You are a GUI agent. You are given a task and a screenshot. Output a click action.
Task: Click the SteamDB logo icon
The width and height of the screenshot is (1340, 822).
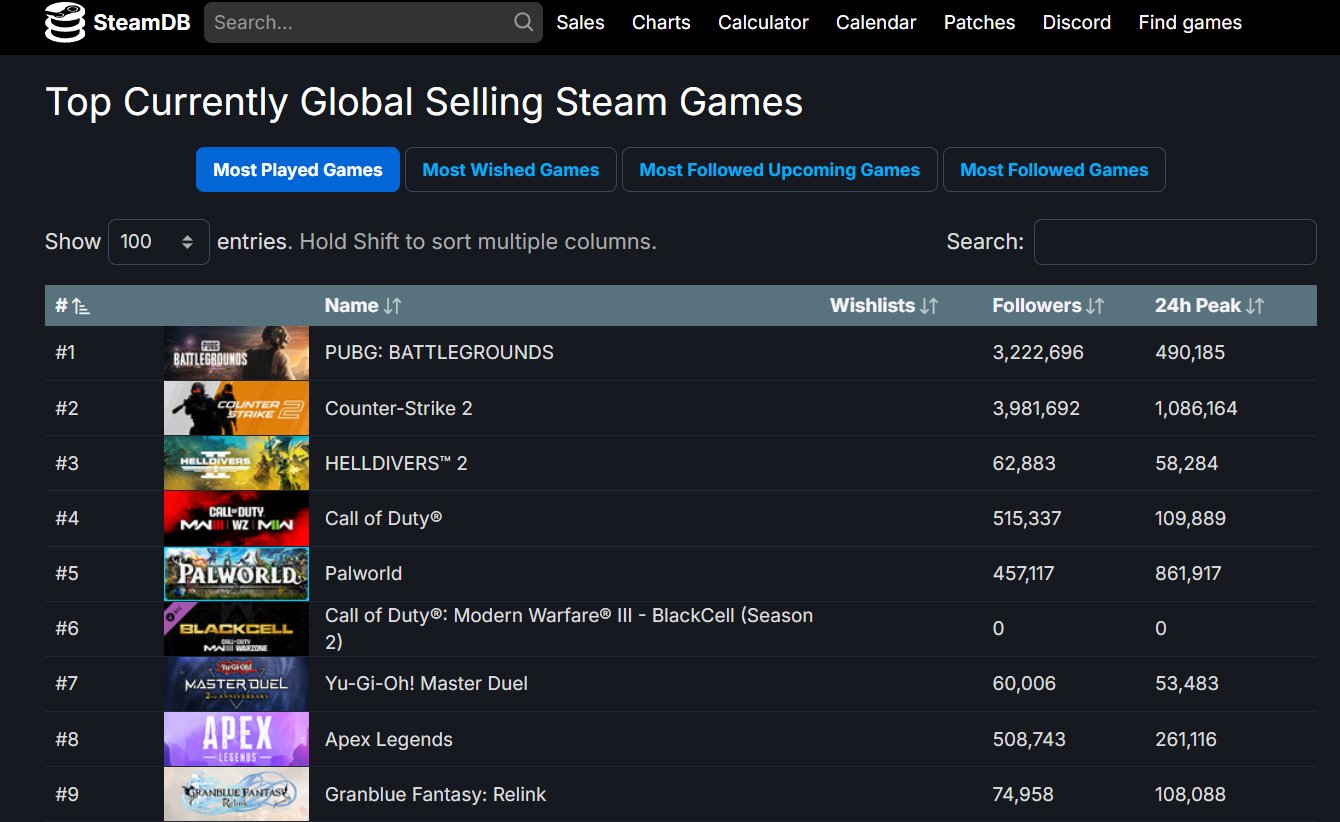65,23
